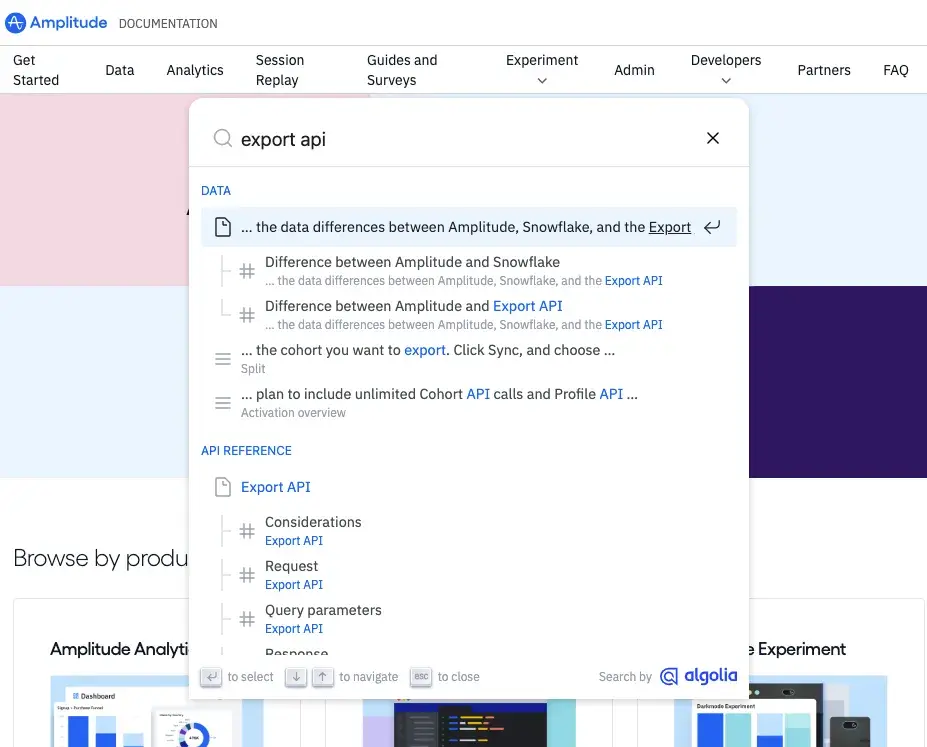Open the Experiment dropdown chevron
Viewport: 927px width, 747px height.
tap(541, 82)
